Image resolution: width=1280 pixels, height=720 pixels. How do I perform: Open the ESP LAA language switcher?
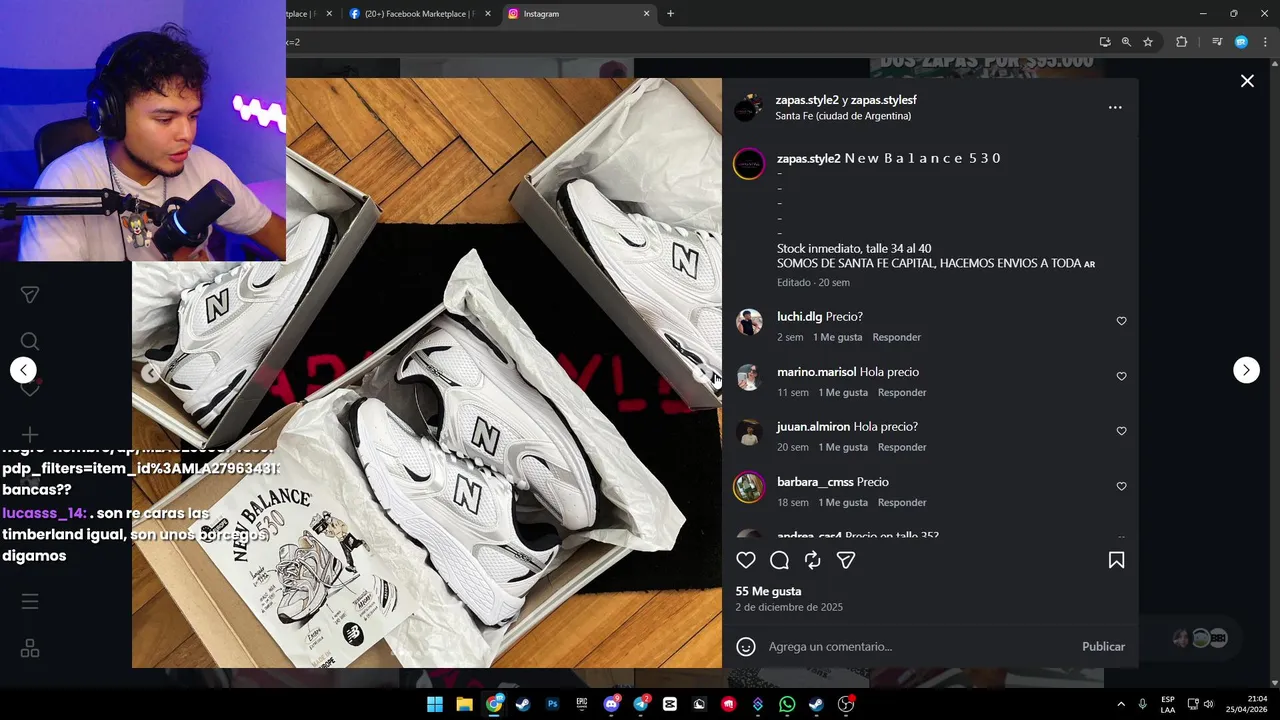(1168, 704)
